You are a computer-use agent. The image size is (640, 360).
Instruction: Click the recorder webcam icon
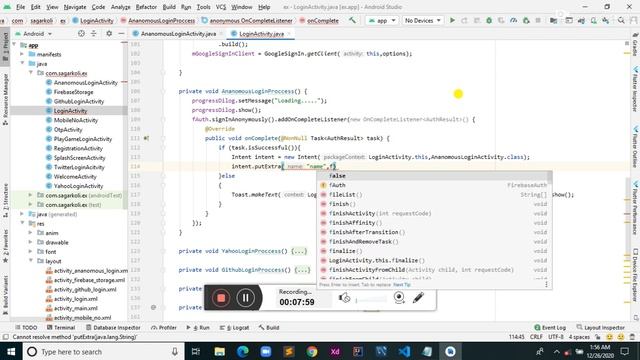[x=399, y=298]
